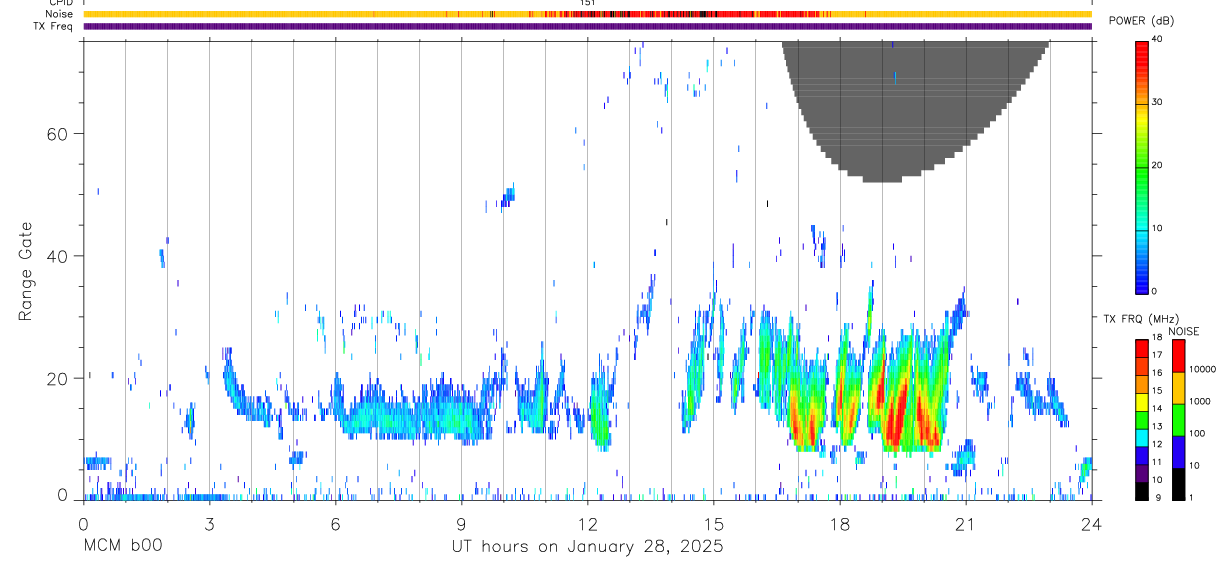This screenshot has height=567, width=1228.
Task: Click the 'TX Freq' row label at top
Action: click(x=55, y=26)
